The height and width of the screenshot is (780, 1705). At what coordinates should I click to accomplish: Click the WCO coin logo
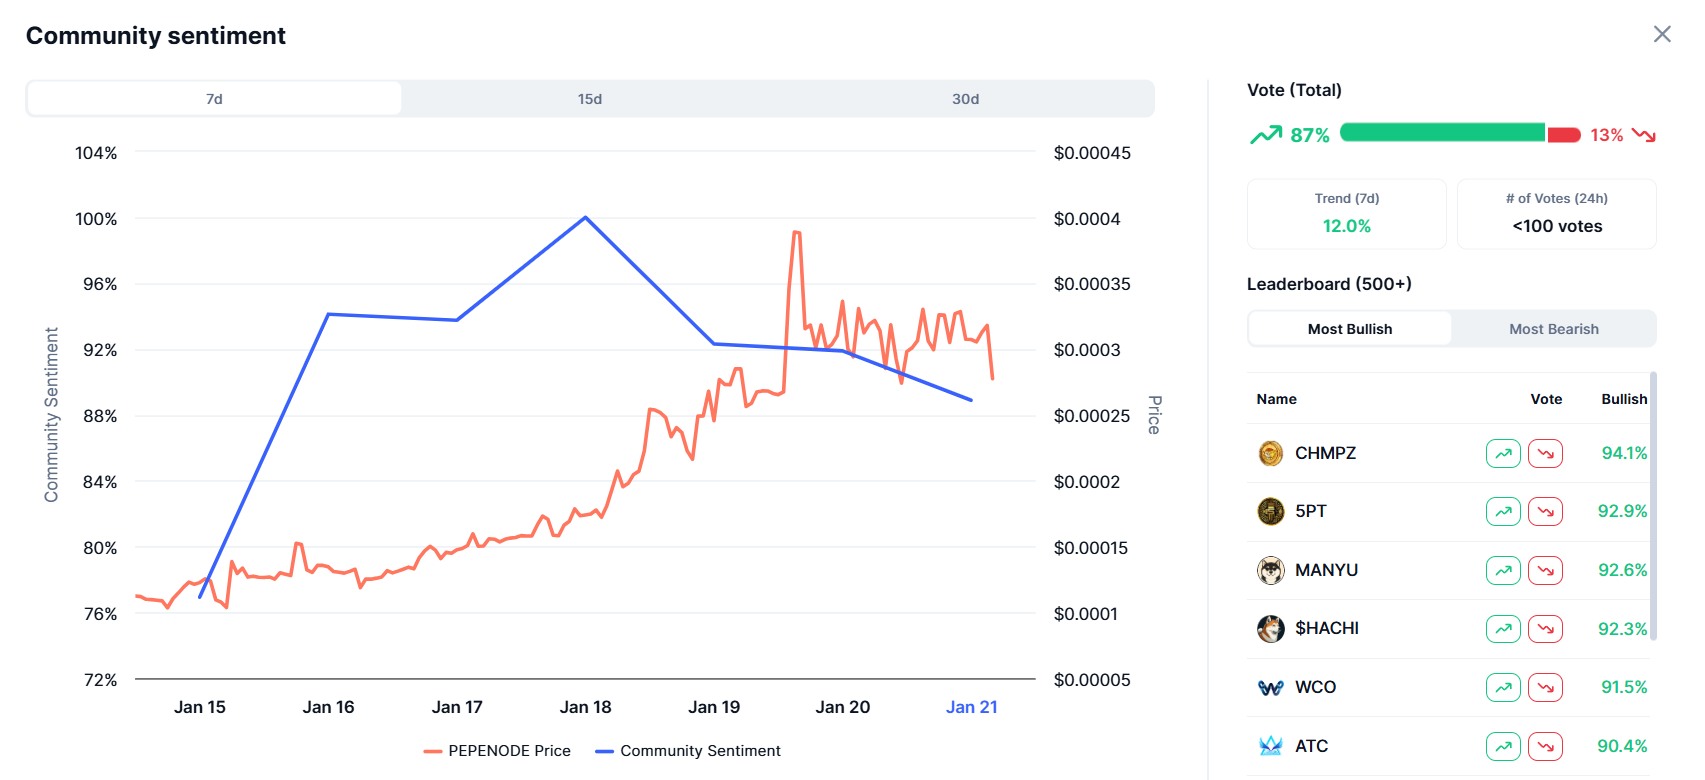click(1271, 687)
